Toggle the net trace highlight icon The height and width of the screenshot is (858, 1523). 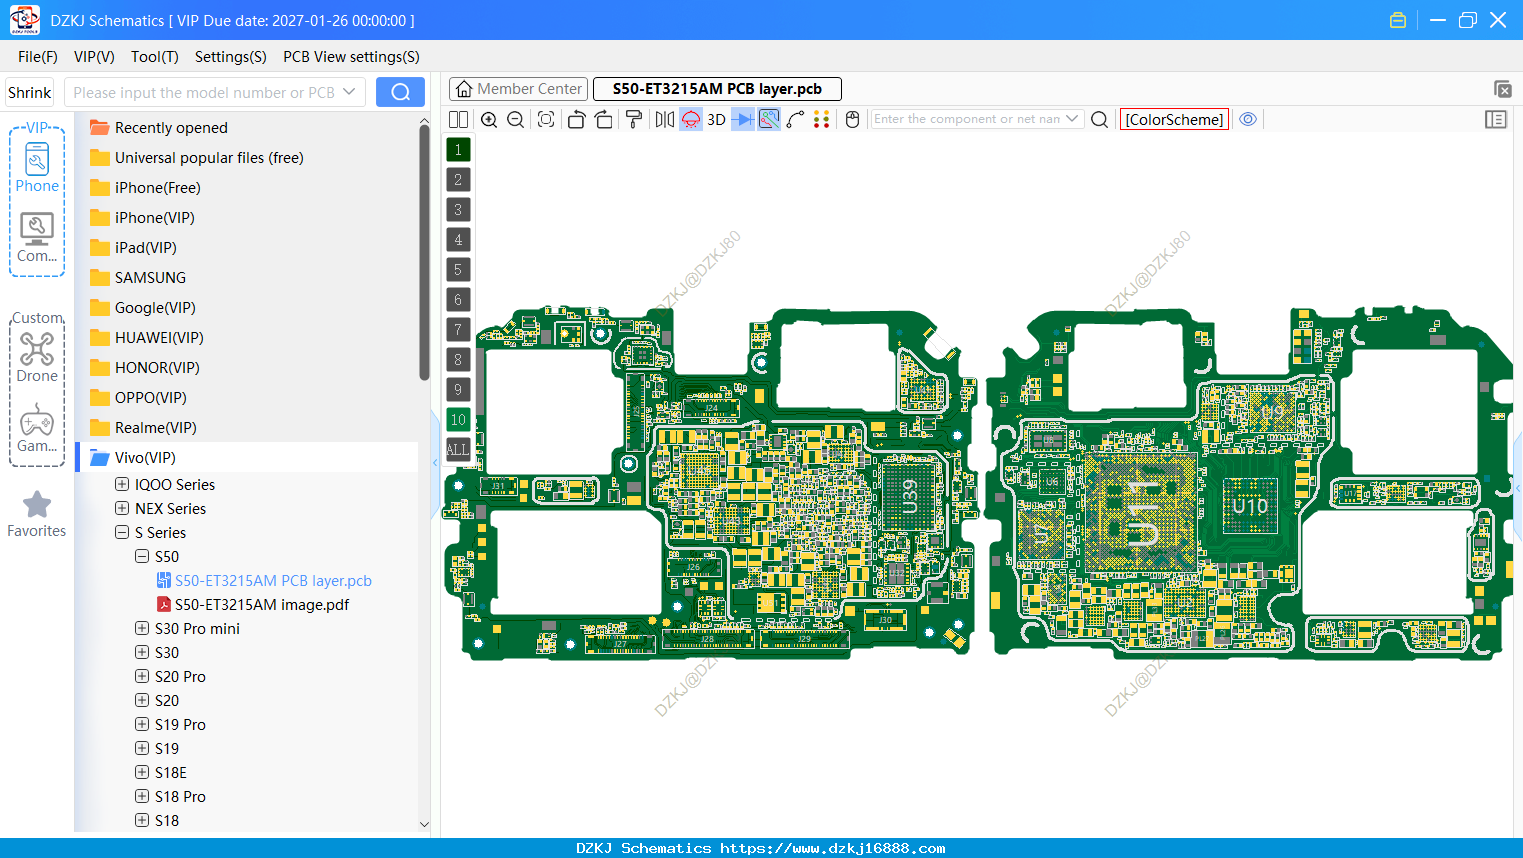(769, 119)
